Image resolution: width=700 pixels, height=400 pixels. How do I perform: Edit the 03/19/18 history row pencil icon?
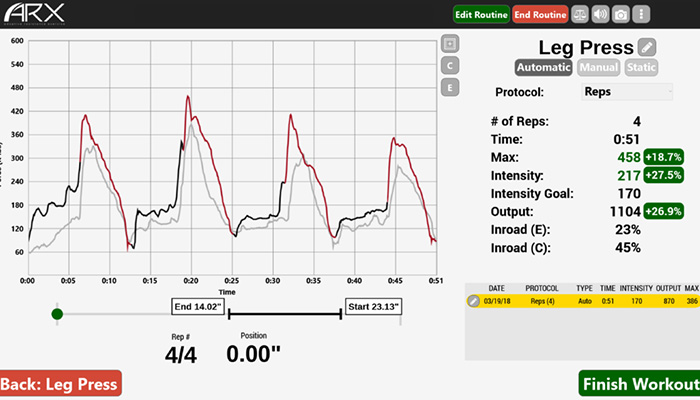[474, 300]
